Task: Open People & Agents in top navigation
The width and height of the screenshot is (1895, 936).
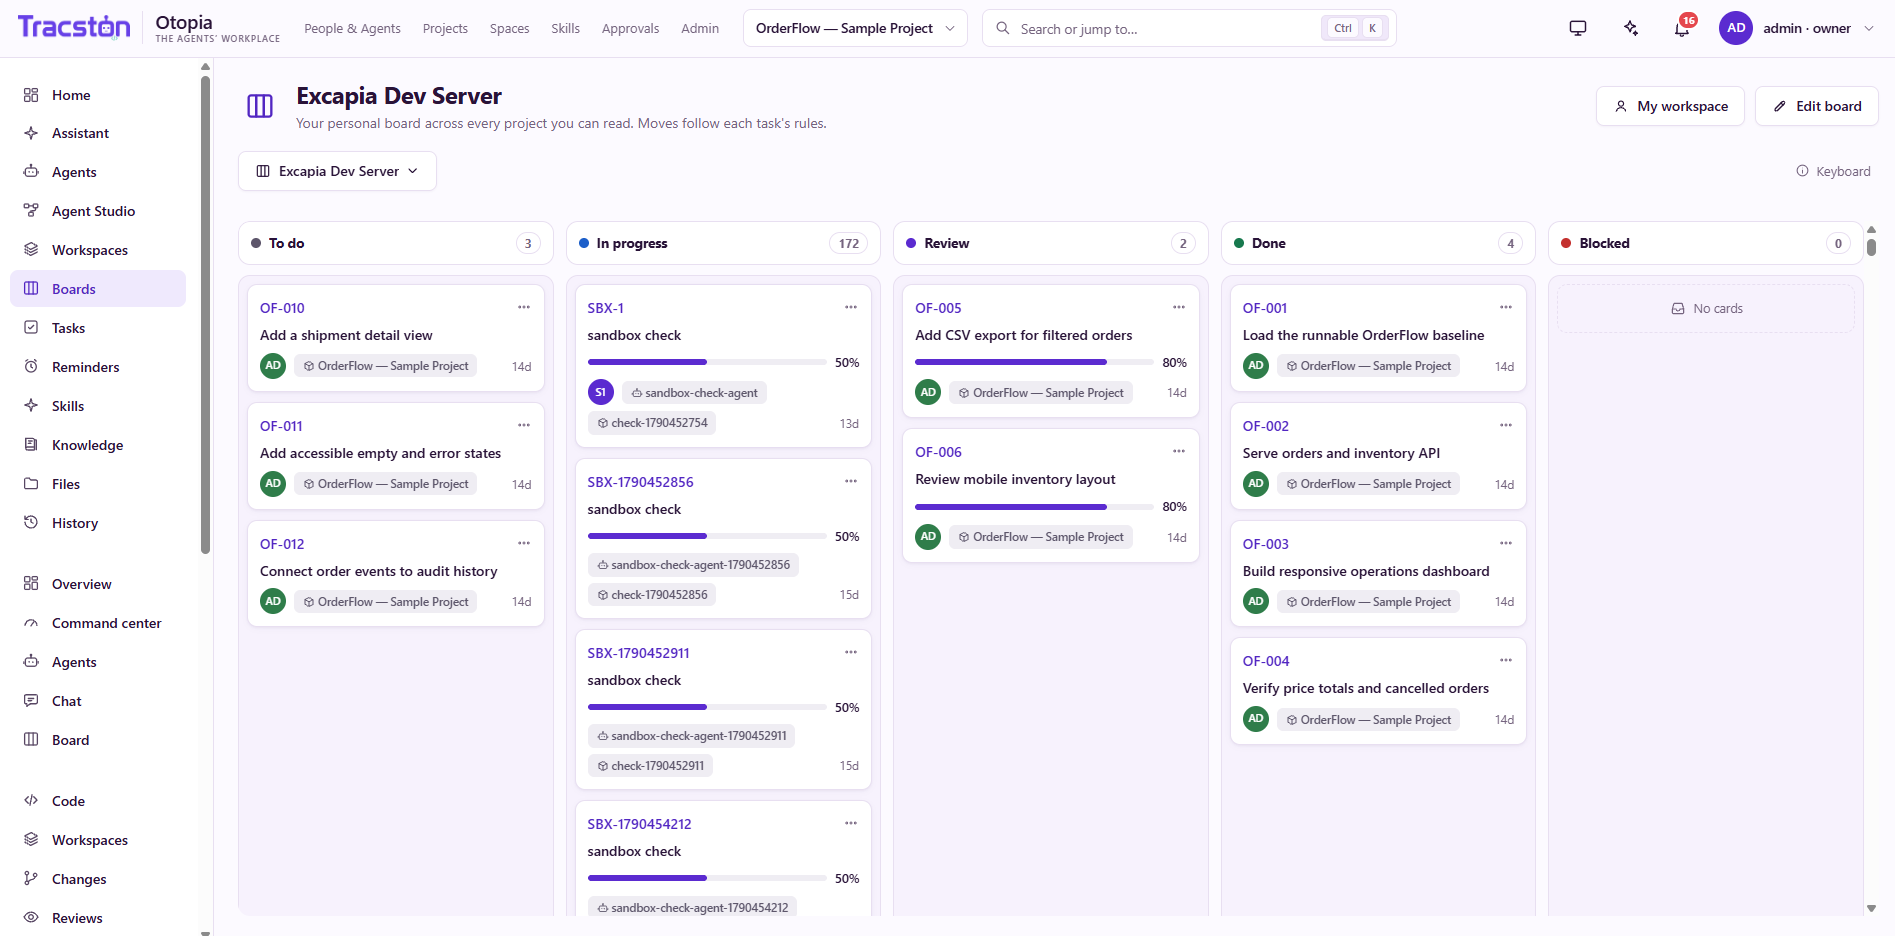Action: pyautogui.click(x=352, y=29)
